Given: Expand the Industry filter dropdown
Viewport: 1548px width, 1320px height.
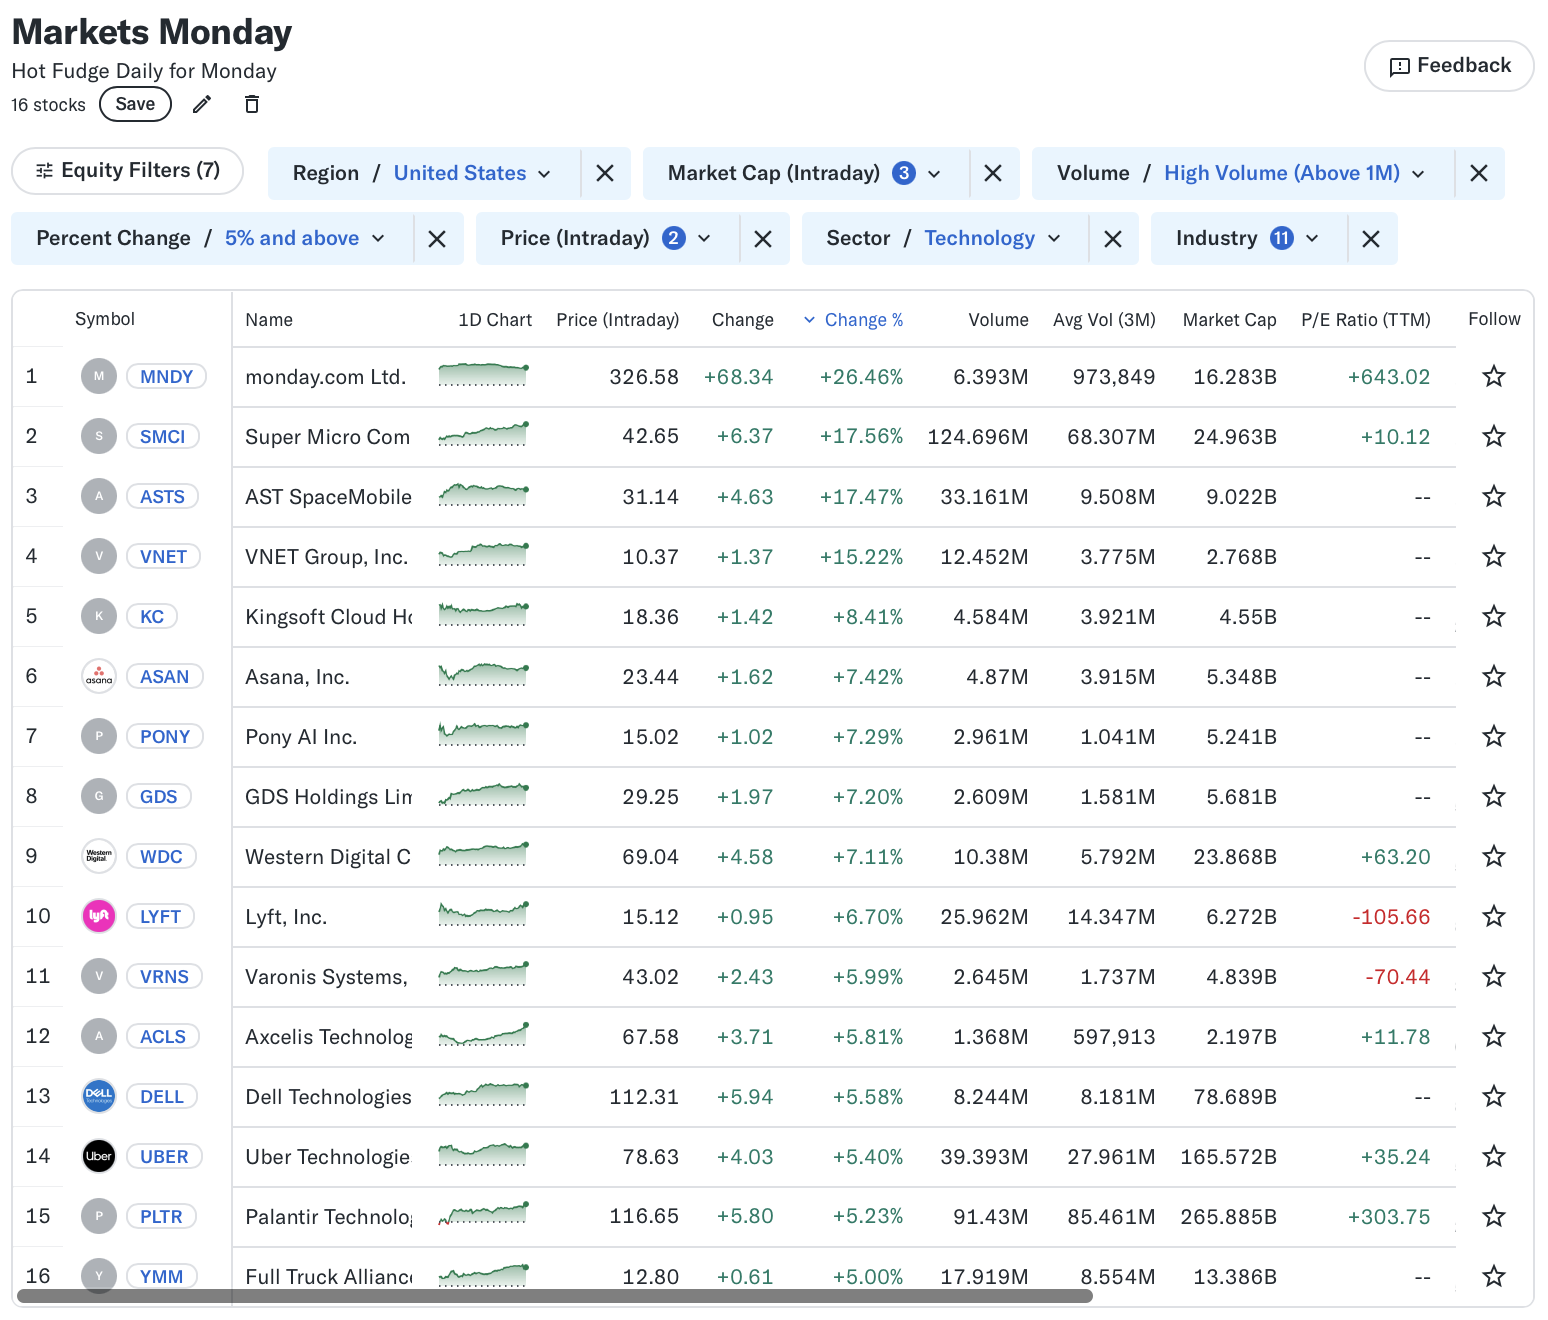Looking at the screenshot, I should [1246, 238].
